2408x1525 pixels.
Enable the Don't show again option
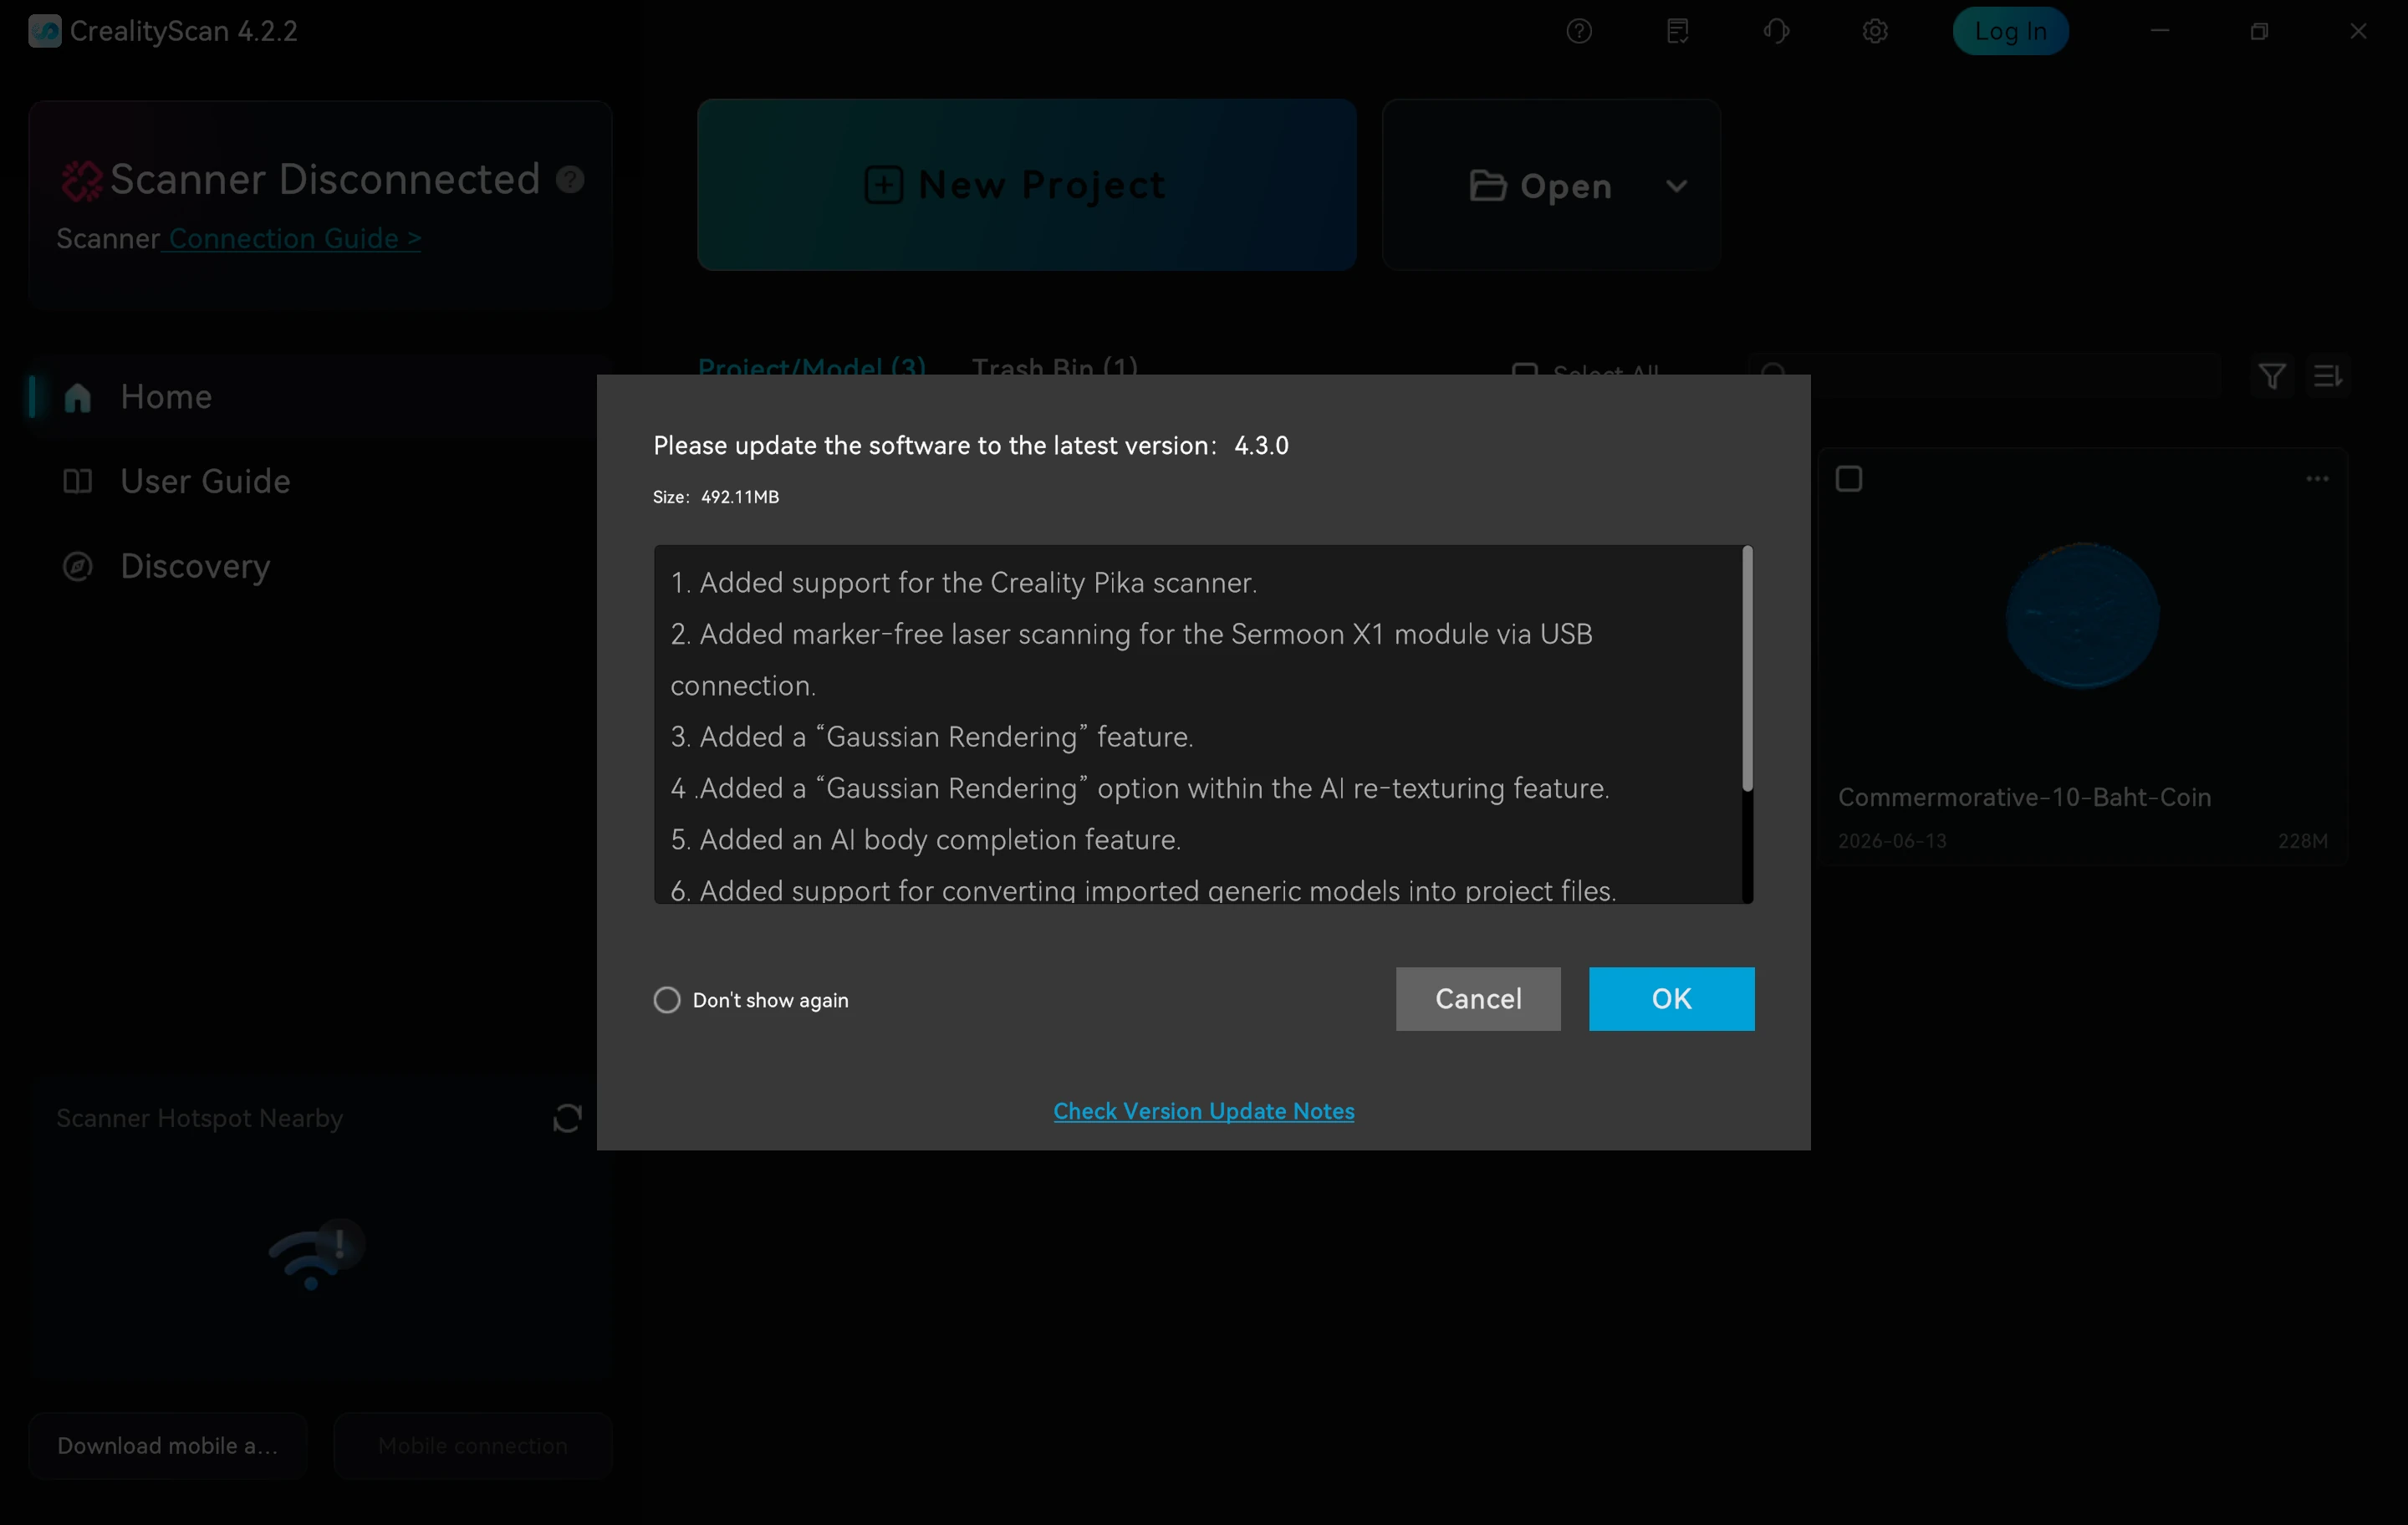(667, 1000)
